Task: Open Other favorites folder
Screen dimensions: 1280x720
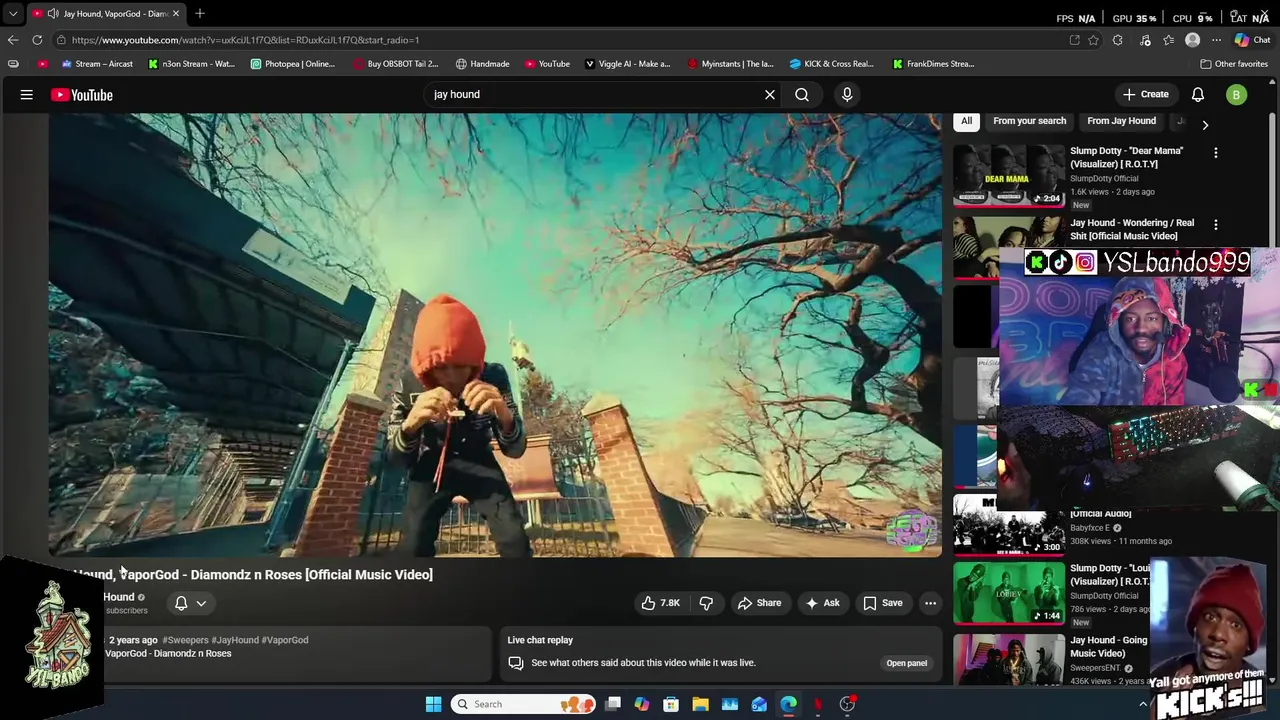Action: (x=1234, y=64)
